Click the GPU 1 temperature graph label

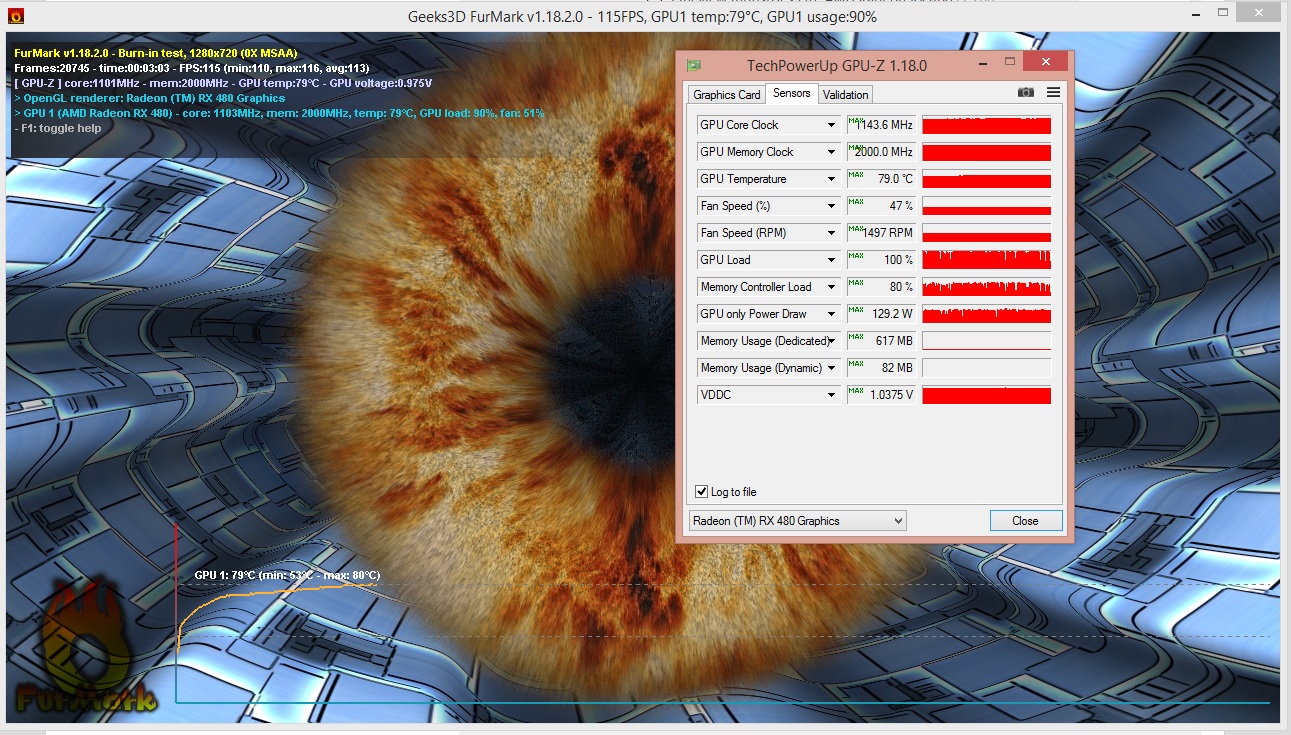click(x=287, y=575)
